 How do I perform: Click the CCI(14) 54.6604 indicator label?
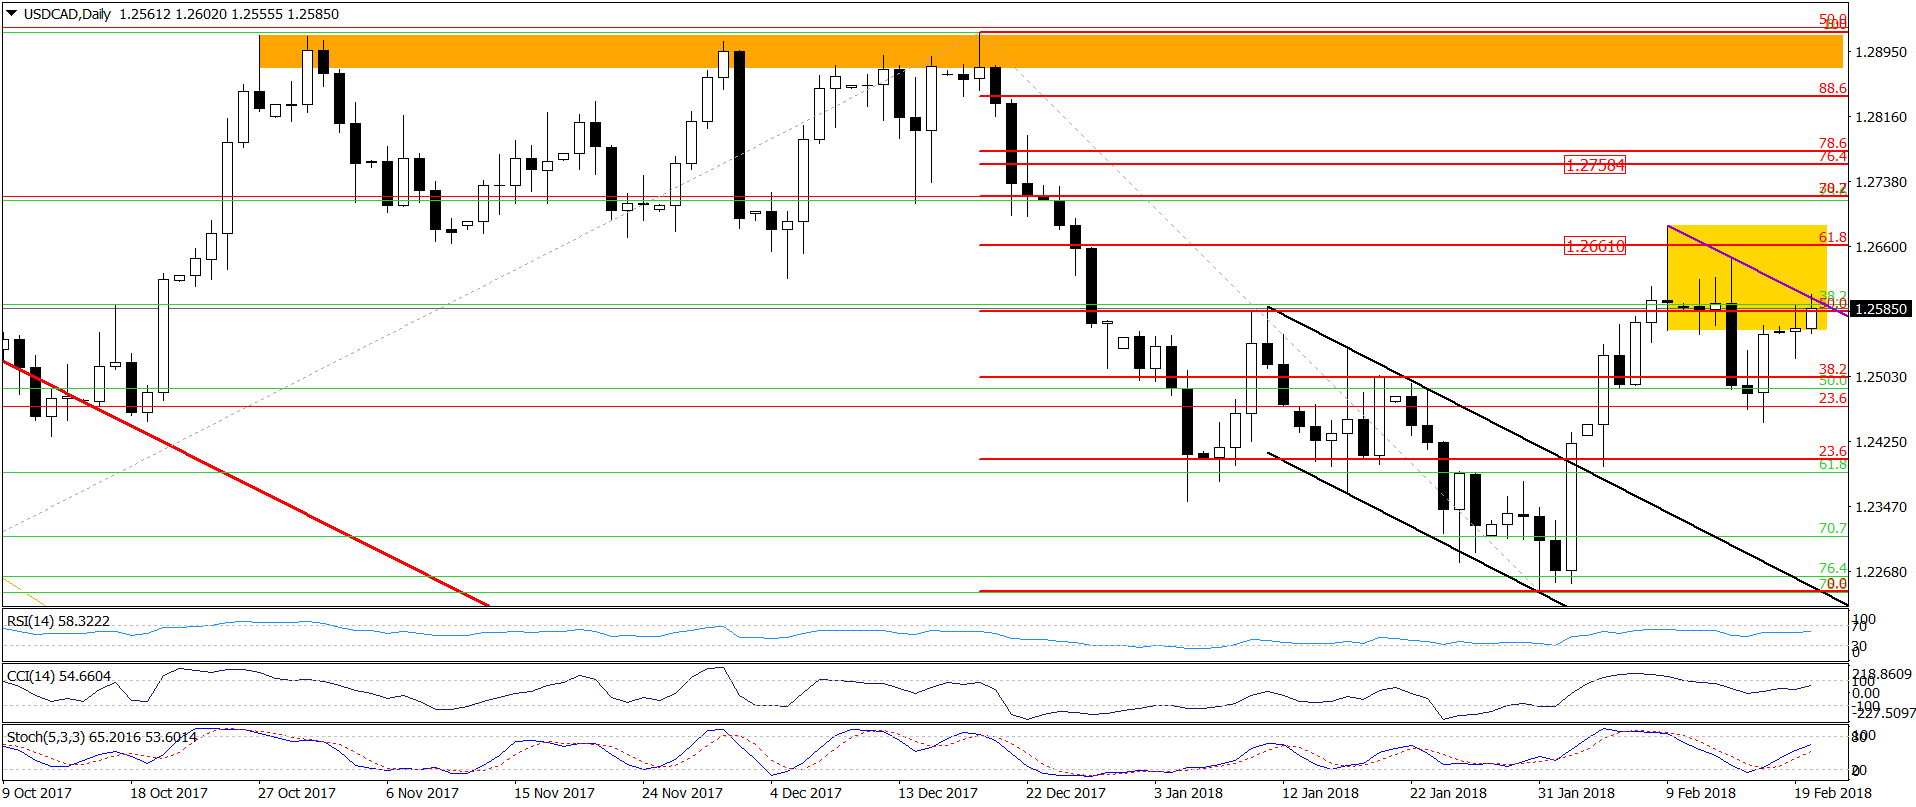click(59, 676)
